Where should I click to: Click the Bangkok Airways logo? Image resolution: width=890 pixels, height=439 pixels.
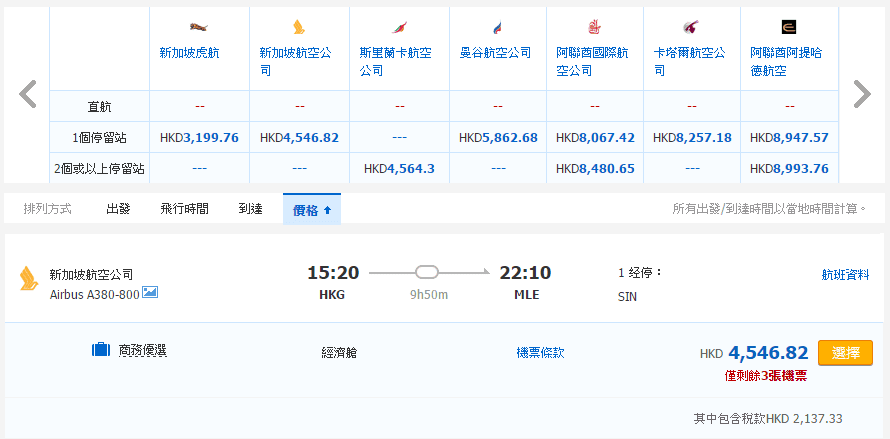click(x=497, y=27)
